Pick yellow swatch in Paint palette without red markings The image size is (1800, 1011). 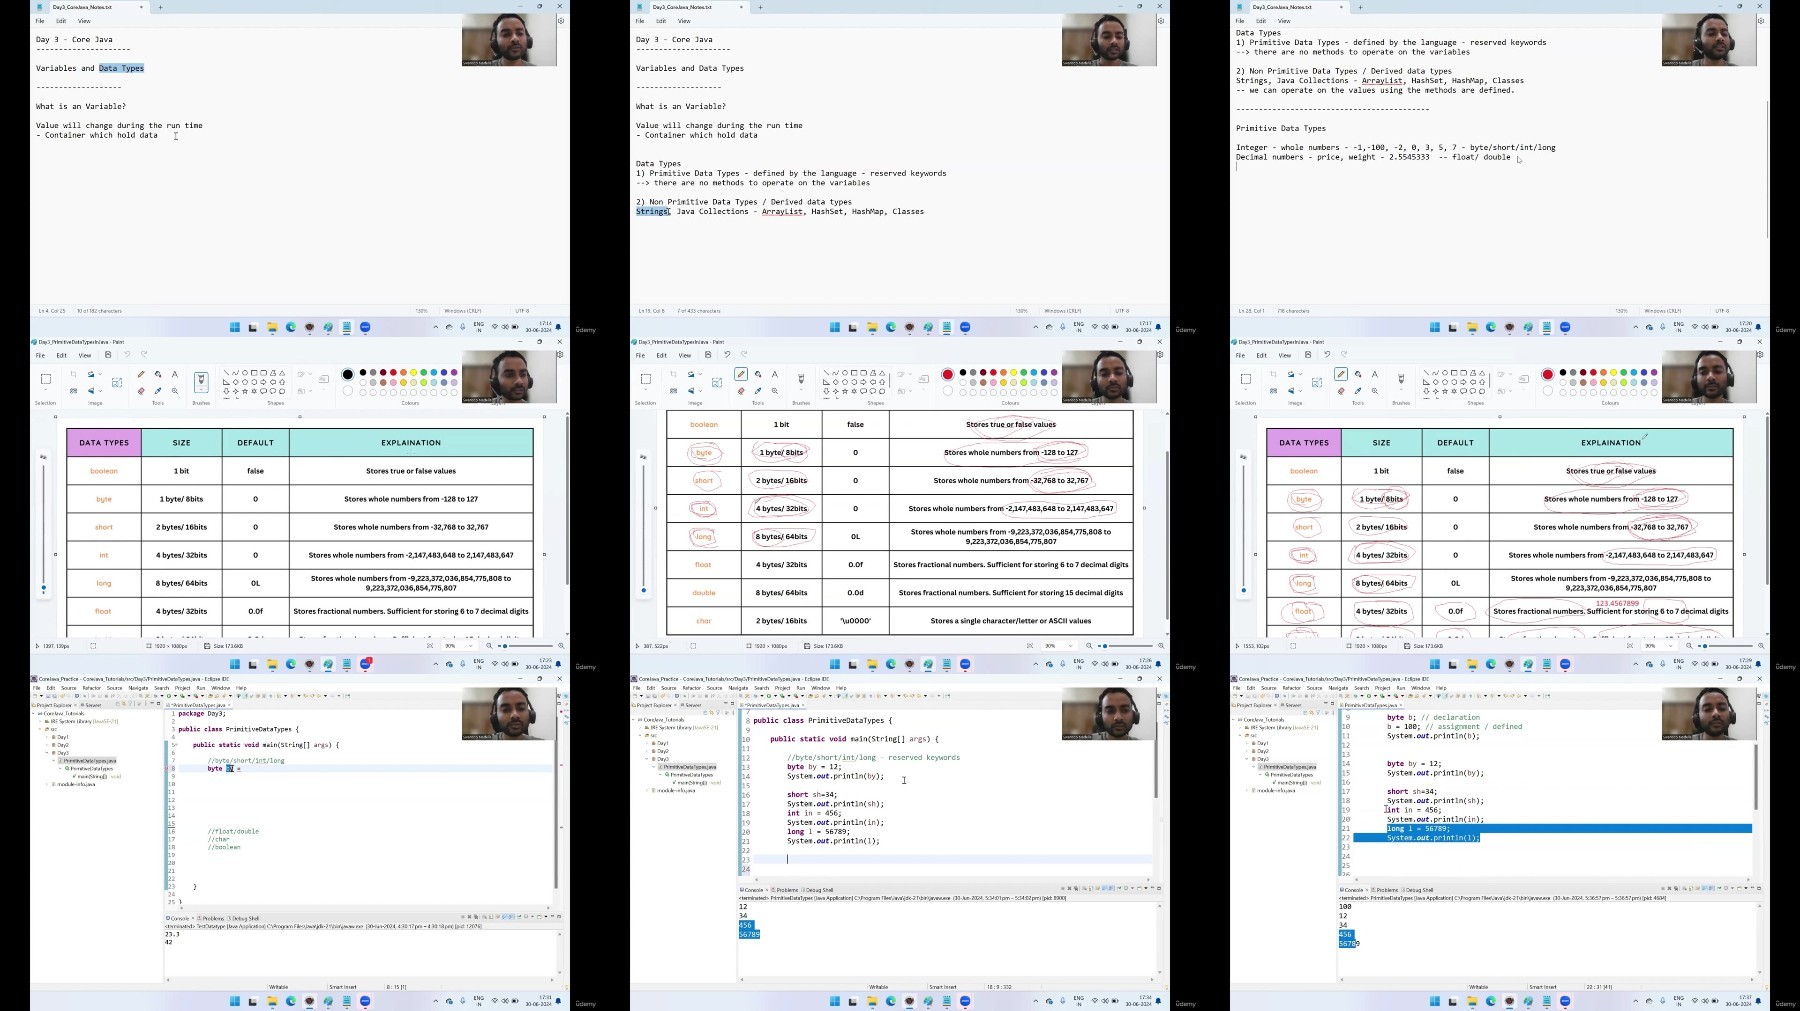[413, 373]
